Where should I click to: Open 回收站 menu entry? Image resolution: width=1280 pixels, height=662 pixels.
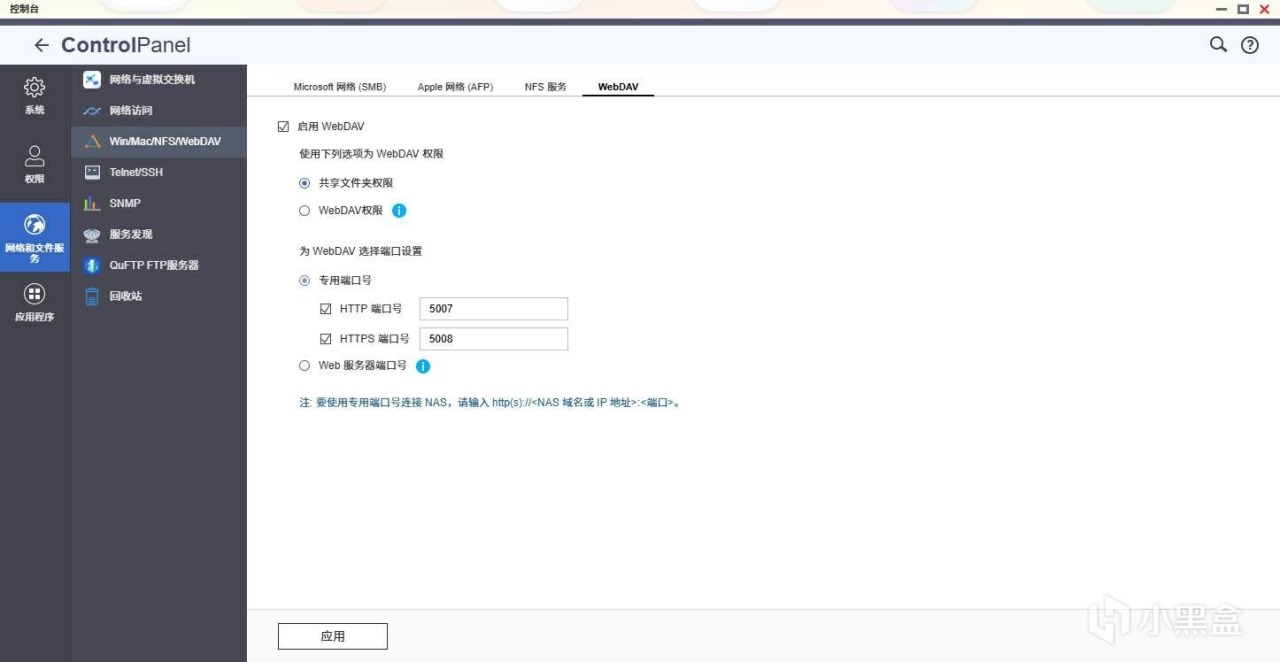coord(159,296)
